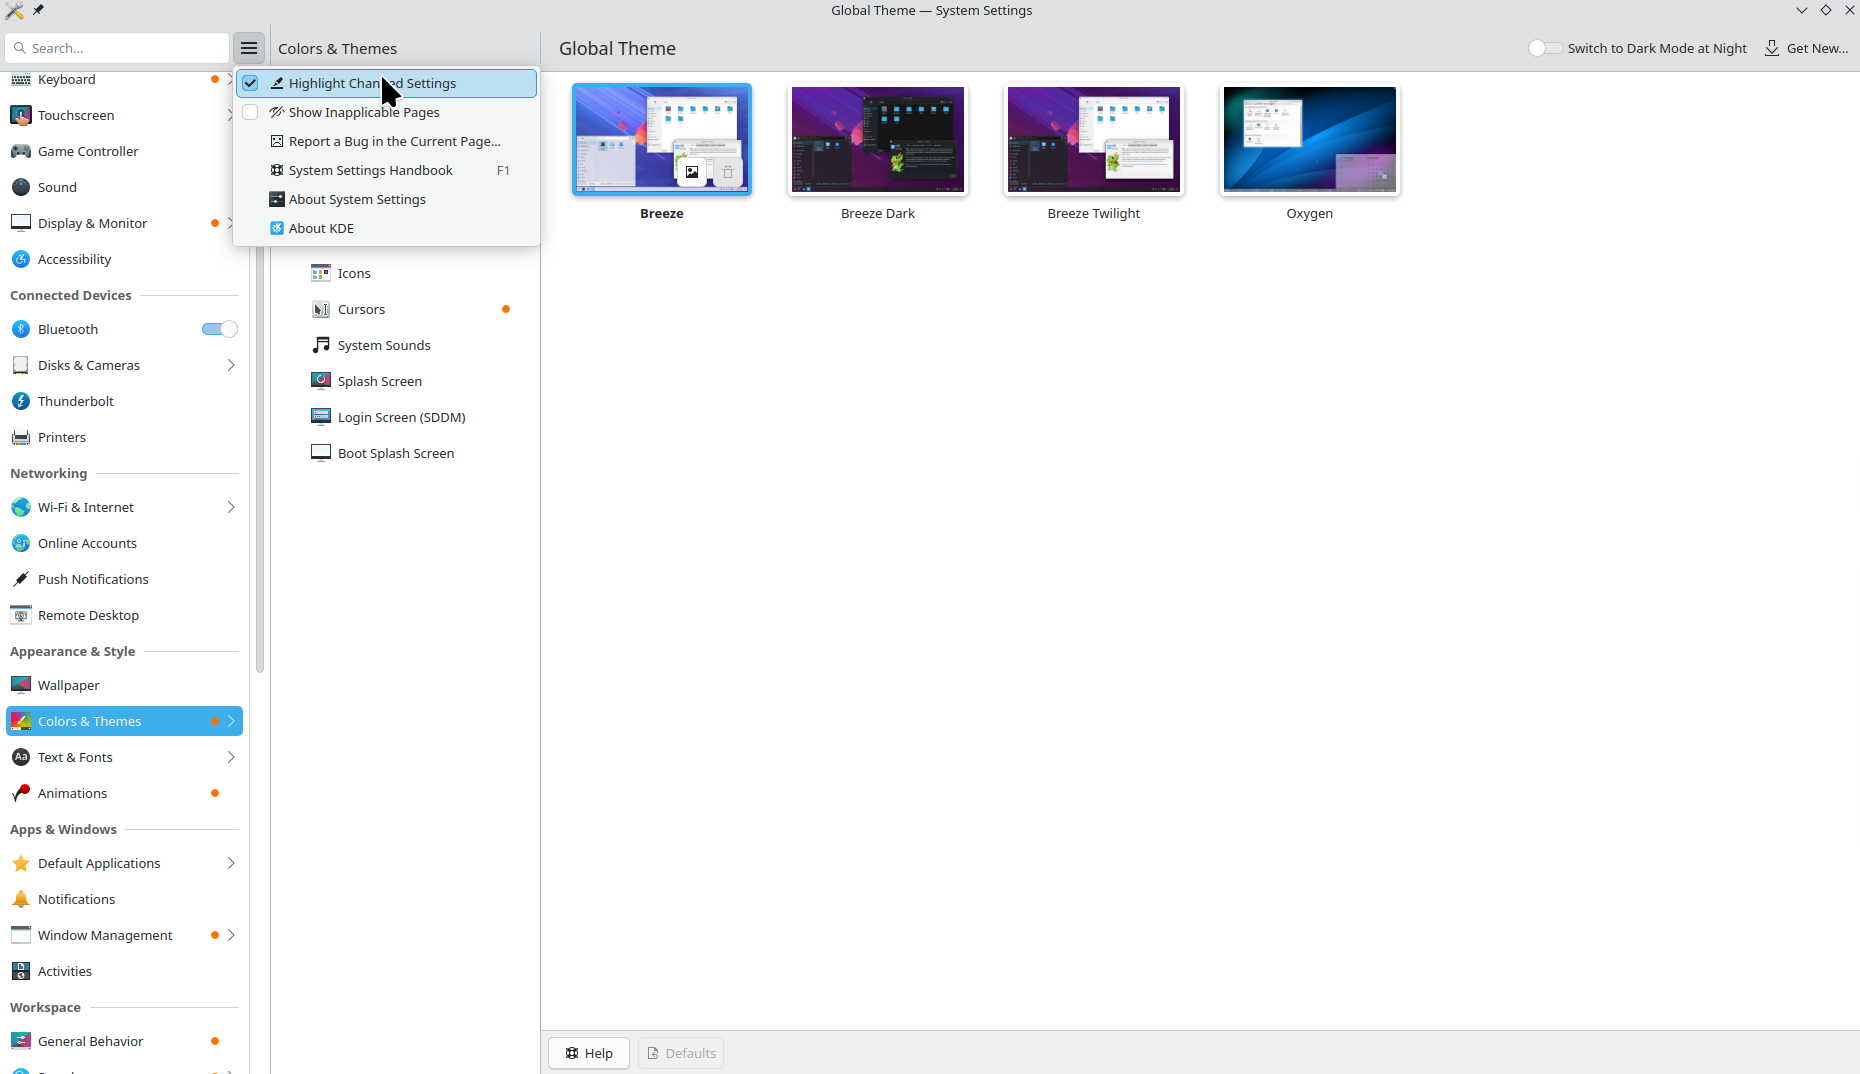Click the System Sounds music note icon
Viewport: 1860px width, 1074px height.
[321, 345]
